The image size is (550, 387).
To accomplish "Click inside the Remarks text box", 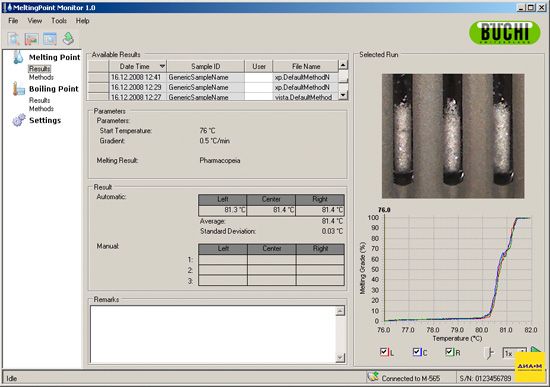I will (213, 334).
